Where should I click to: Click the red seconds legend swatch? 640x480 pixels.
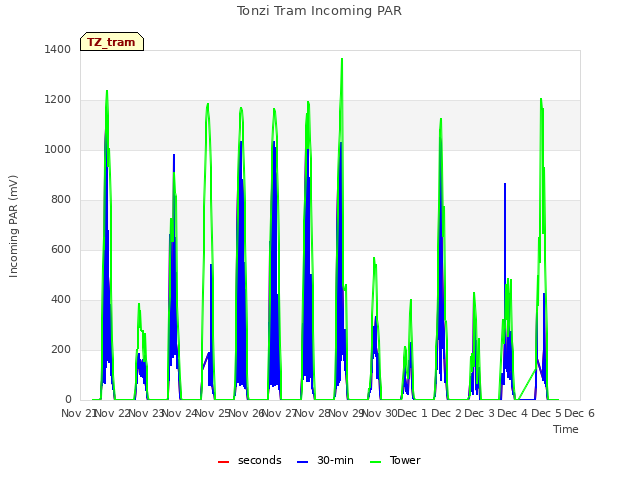point(224,462)
